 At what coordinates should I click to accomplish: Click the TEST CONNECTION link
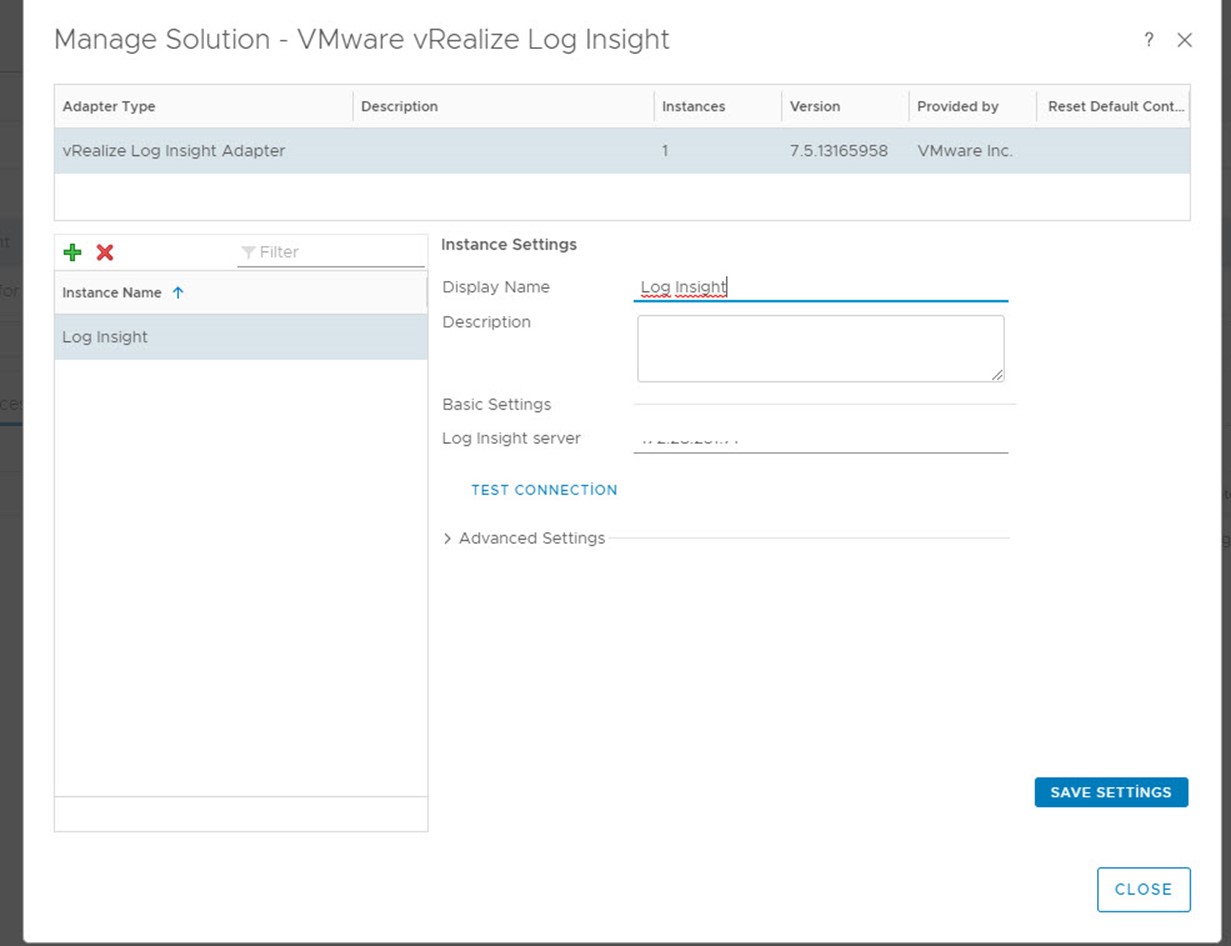click(544, 490)
